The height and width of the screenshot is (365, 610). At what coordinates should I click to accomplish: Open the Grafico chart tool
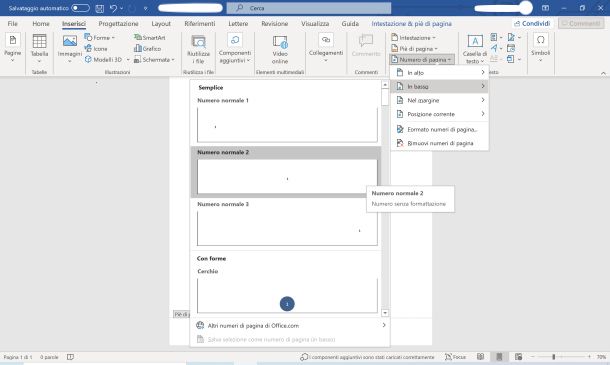(x=147, y=49)
